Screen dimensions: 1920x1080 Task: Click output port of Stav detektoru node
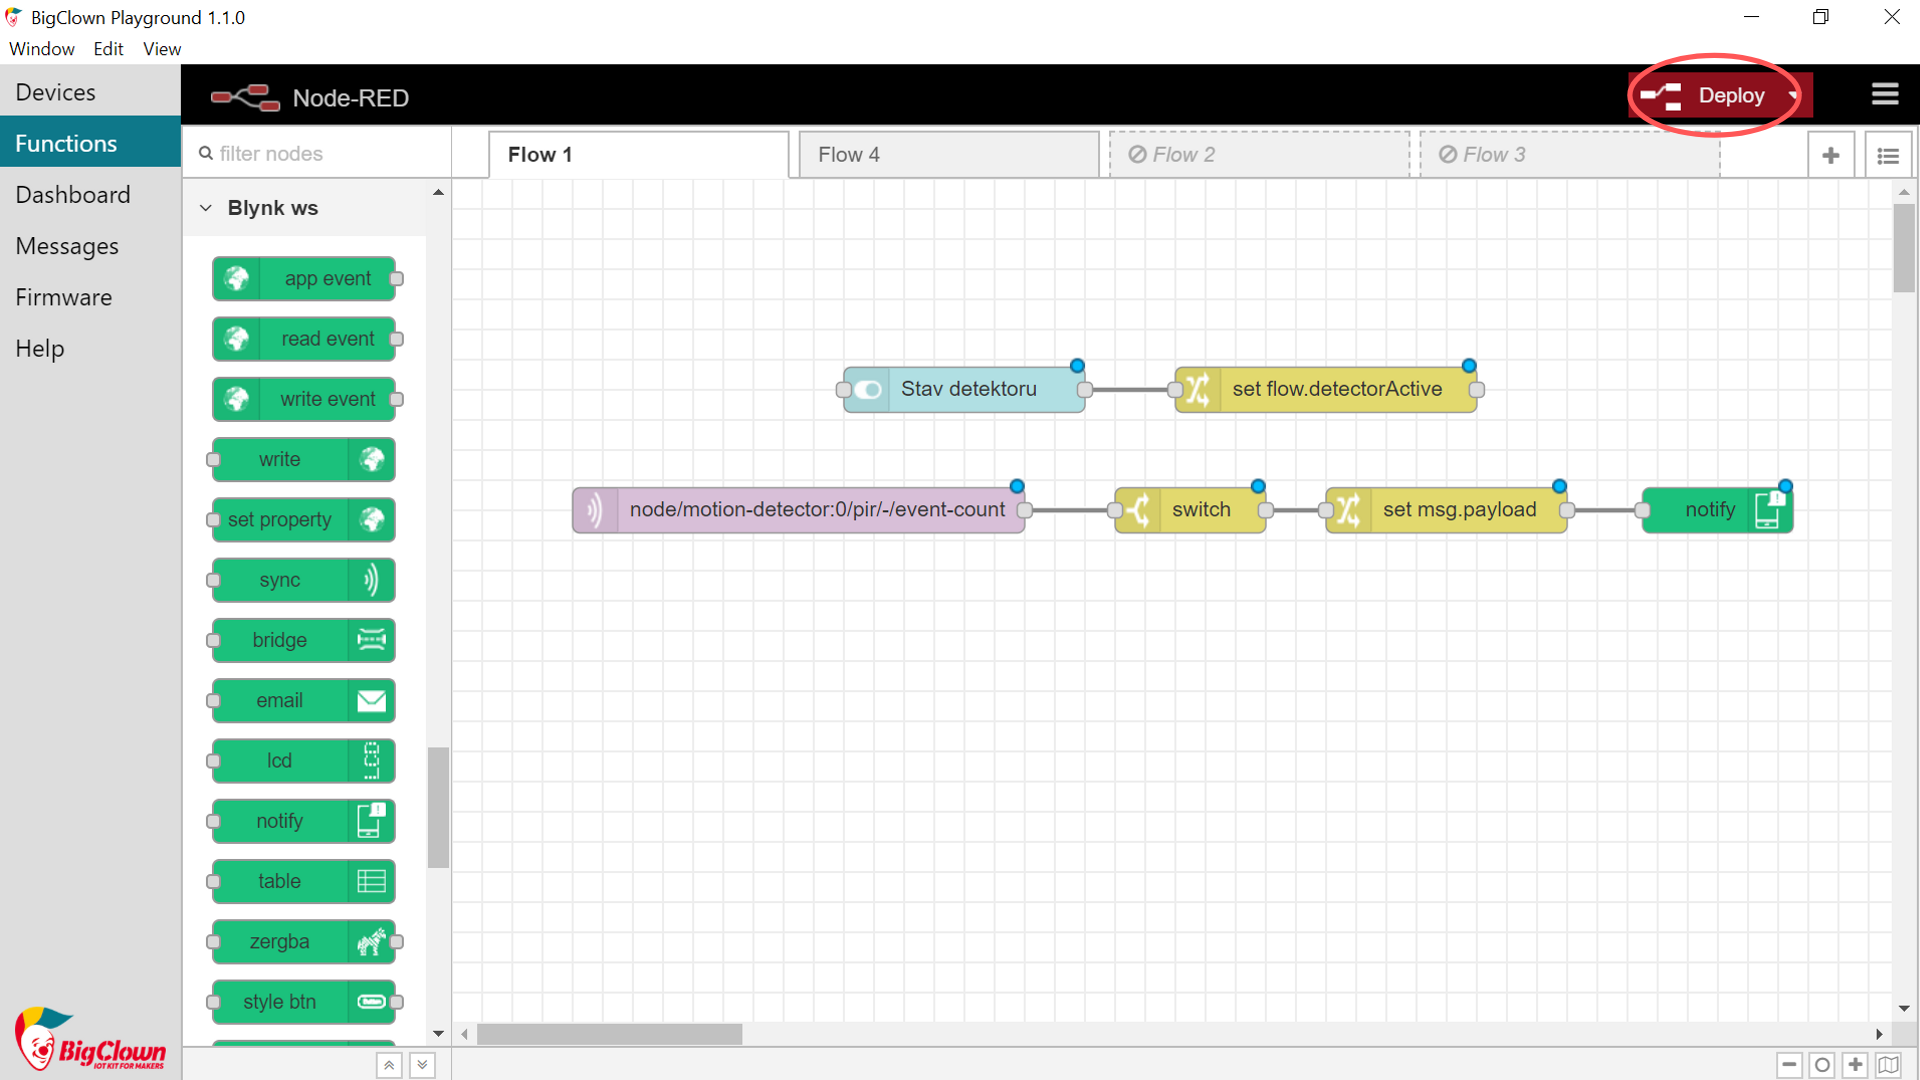click(1085, 390)
